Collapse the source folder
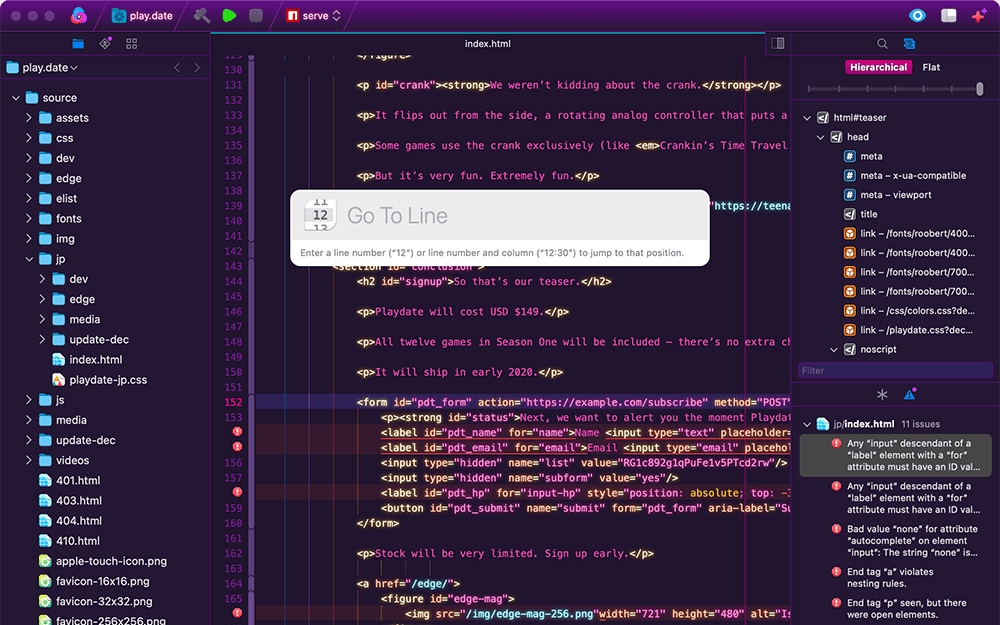The height and width of the screenshot is (625, 1000). pos(16,98)
